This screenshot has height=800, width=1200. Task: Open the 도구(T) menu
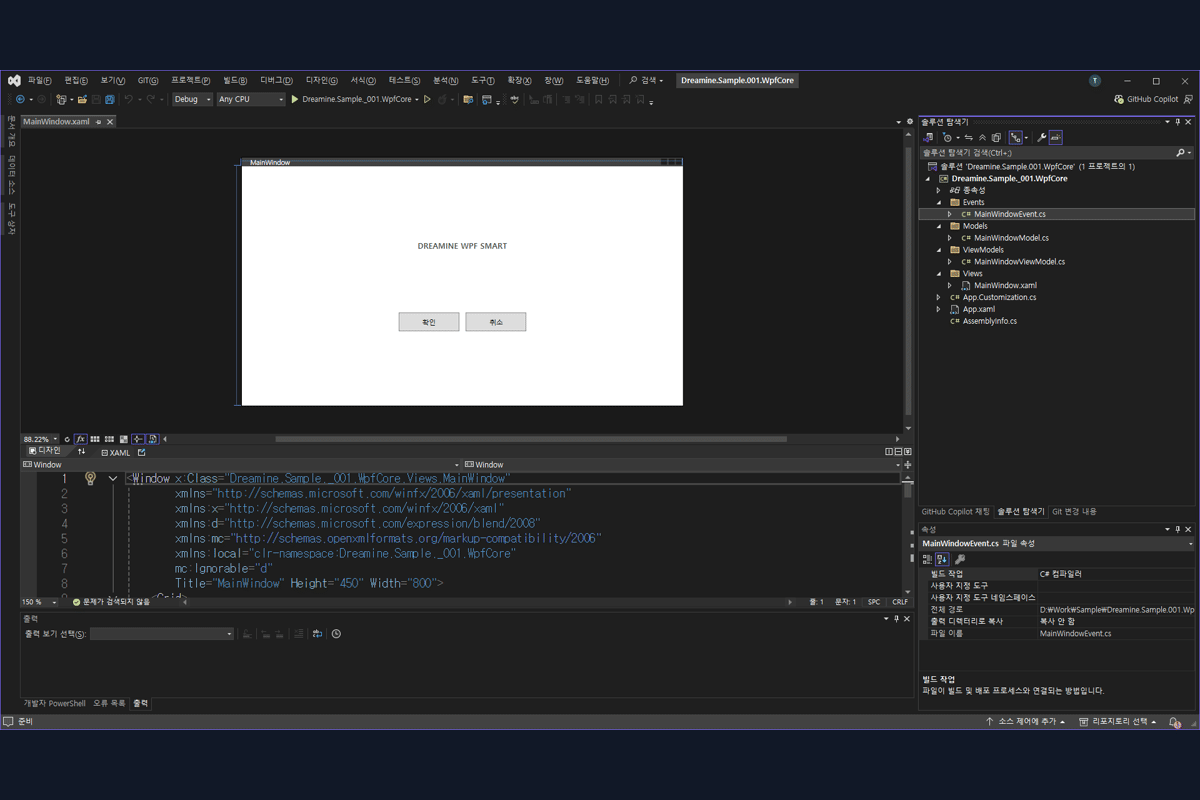[483, 80]
